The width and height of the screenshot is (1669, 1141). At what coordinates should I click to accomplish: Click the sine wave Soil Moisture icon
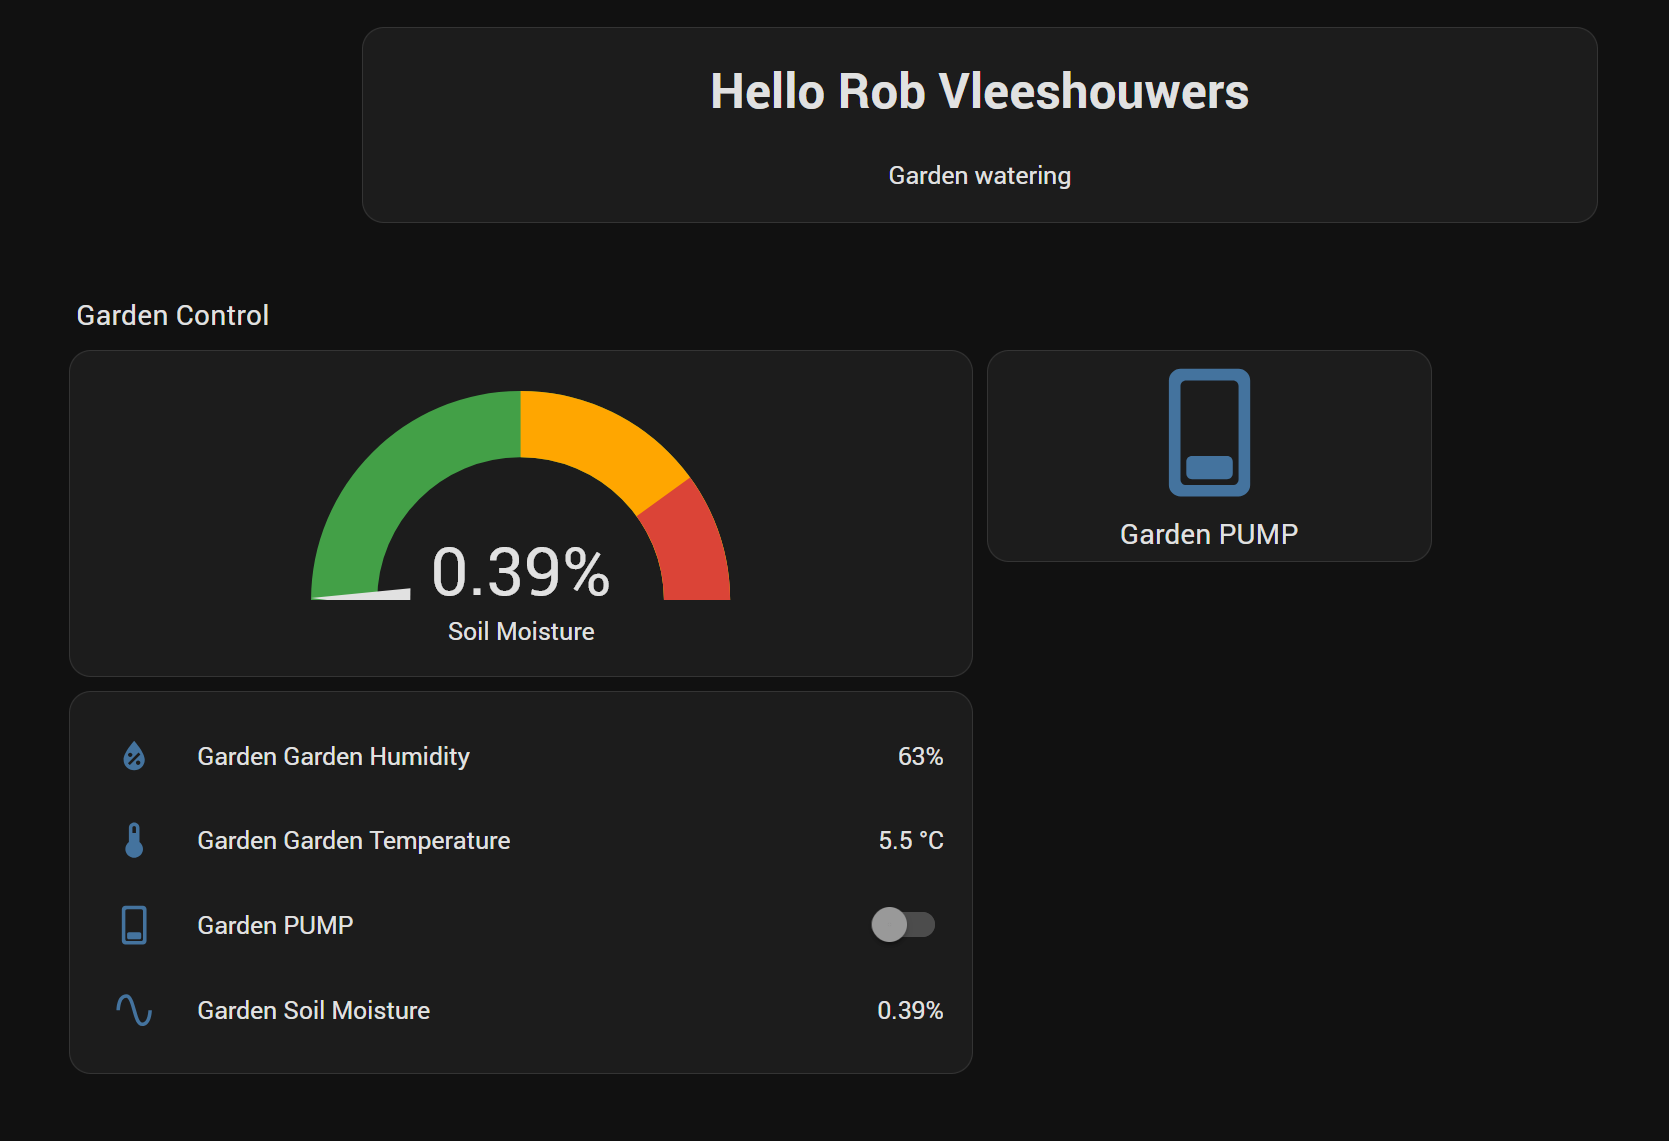coord(134,1010)
